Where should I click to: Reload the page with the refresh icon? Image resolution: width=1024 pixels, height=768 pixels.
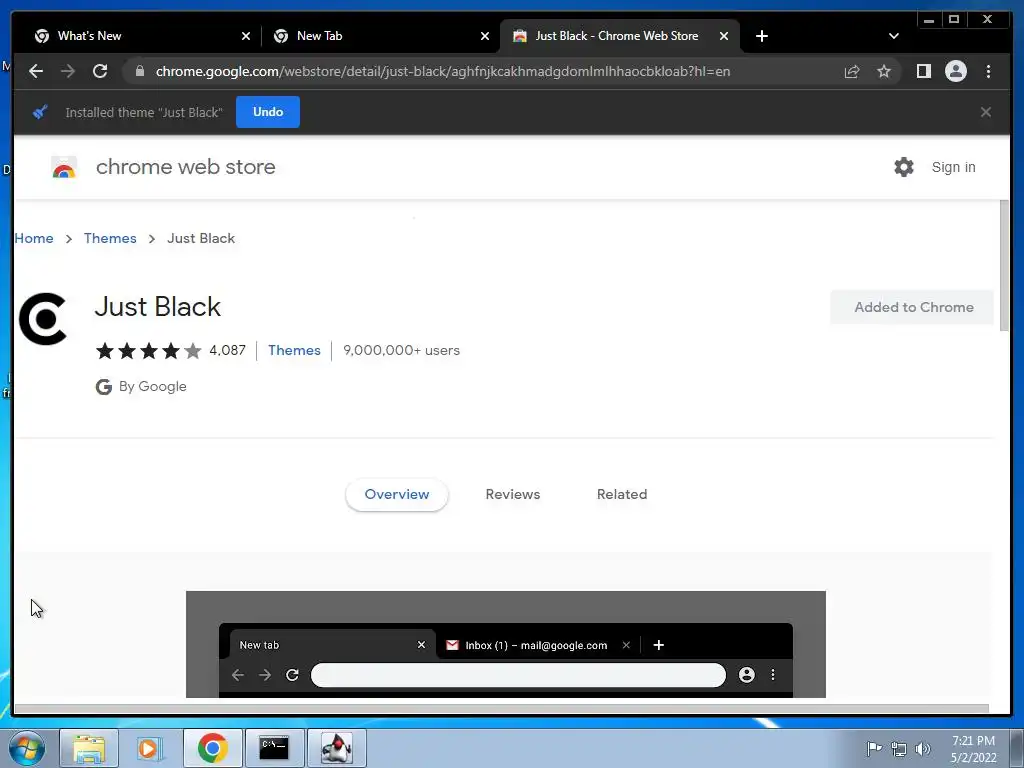100,71
